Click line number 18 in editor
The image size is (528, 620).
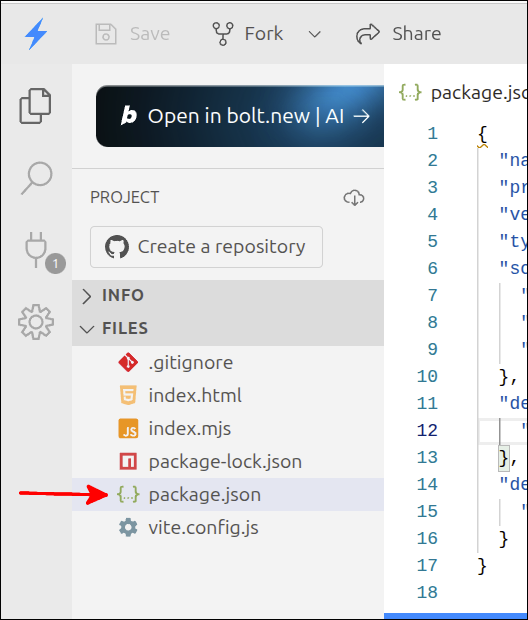427,592
